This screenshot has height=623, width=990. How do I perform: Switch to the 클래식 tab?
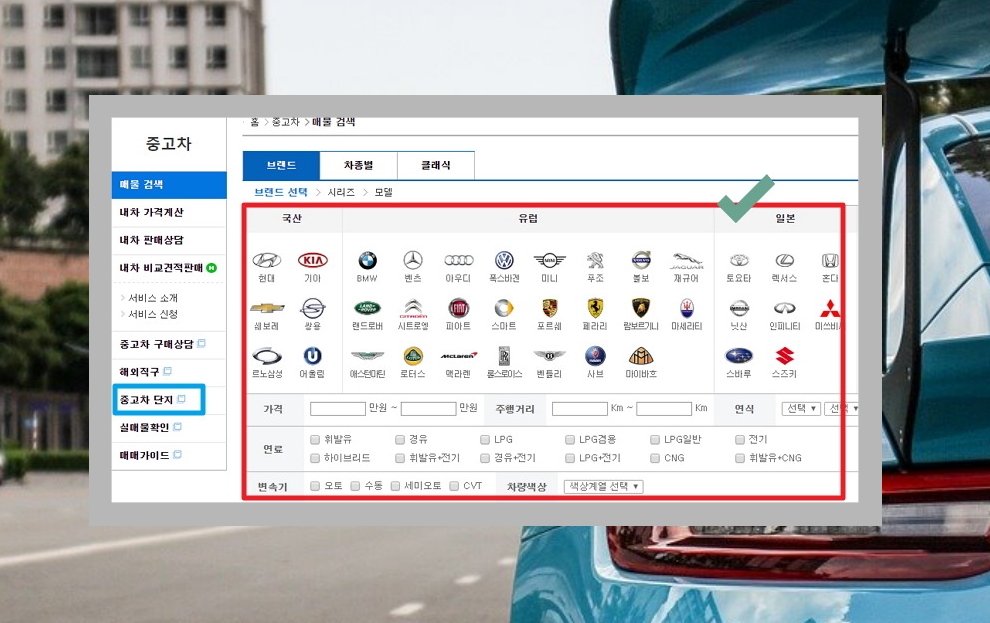click(x=436, y=165)
